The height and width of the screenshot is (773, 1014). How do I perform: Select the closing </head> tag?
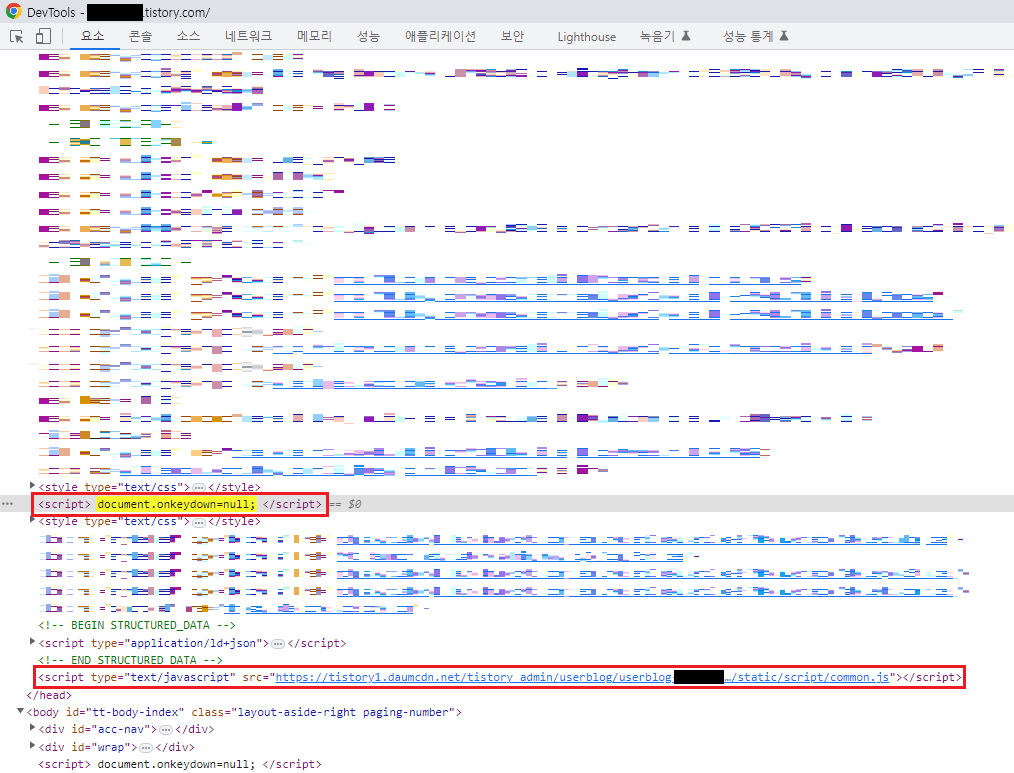(49, 695)
